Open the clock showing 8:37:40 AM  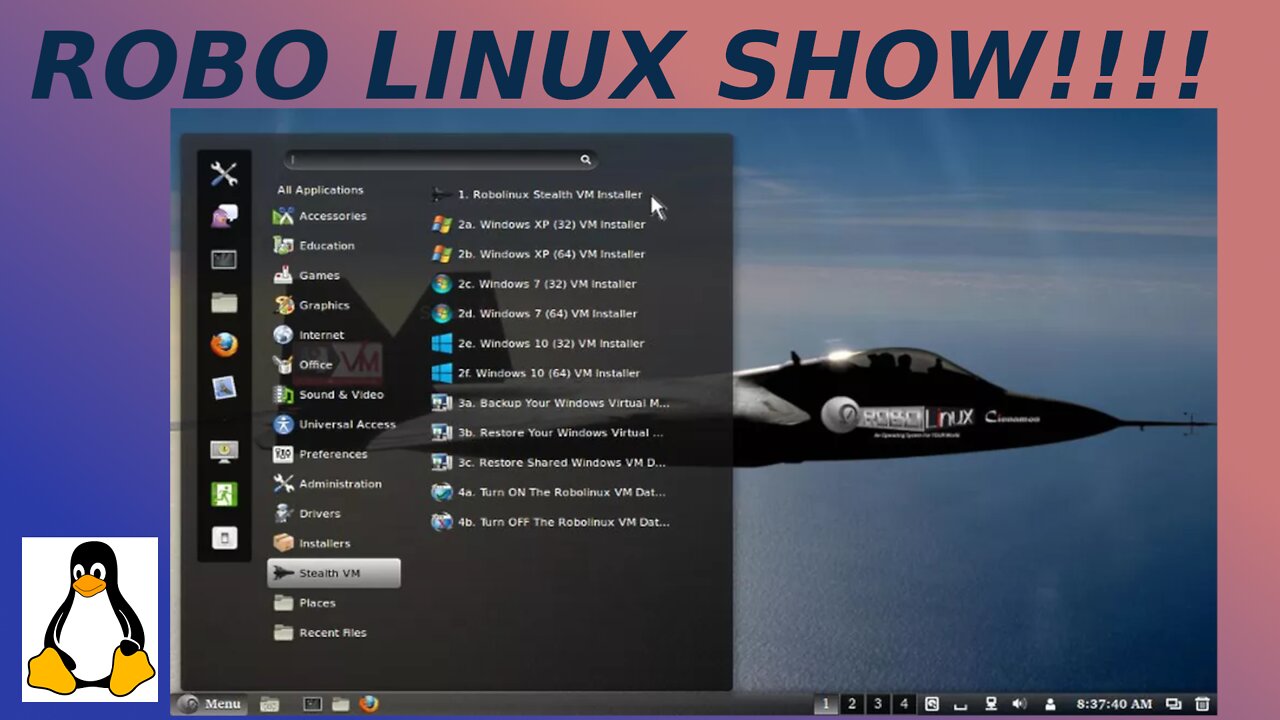pyautogui.click(x=1114, y=704)
